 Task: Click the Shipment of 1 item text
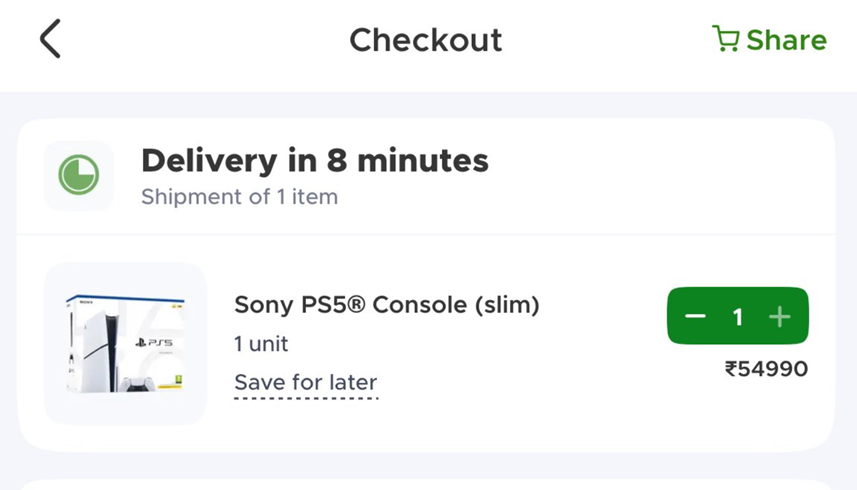click(239, 197)
